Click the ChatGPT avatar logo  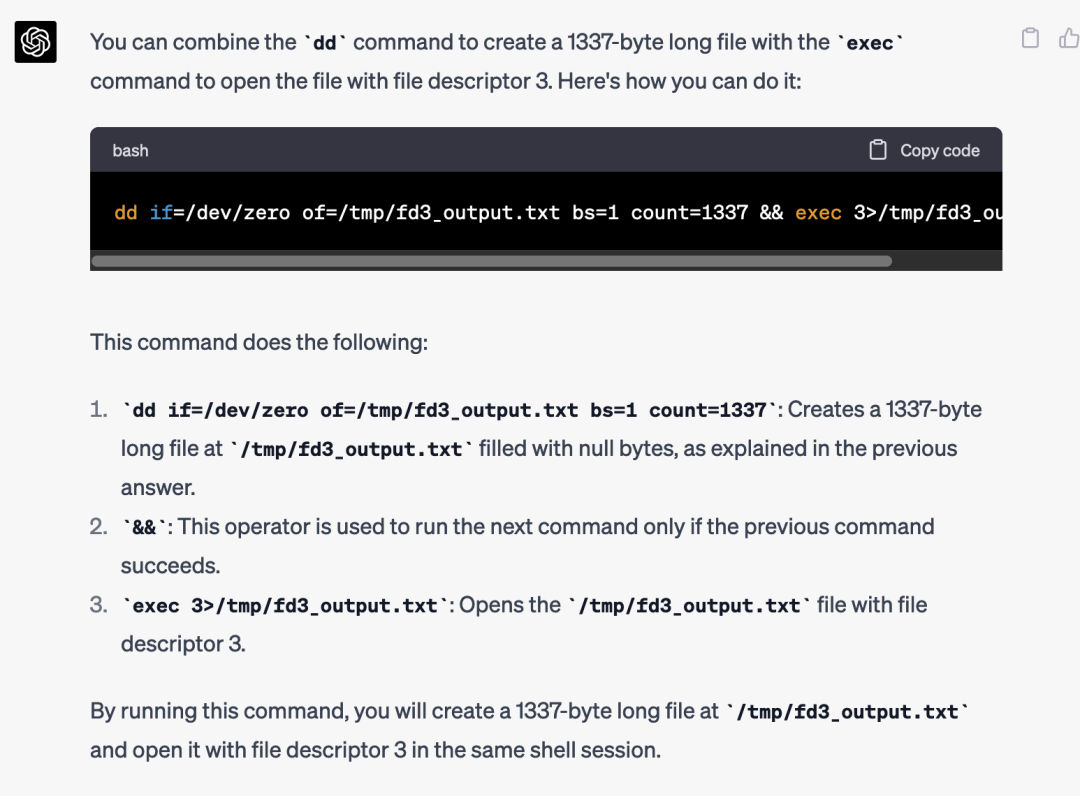pos(36,42)
